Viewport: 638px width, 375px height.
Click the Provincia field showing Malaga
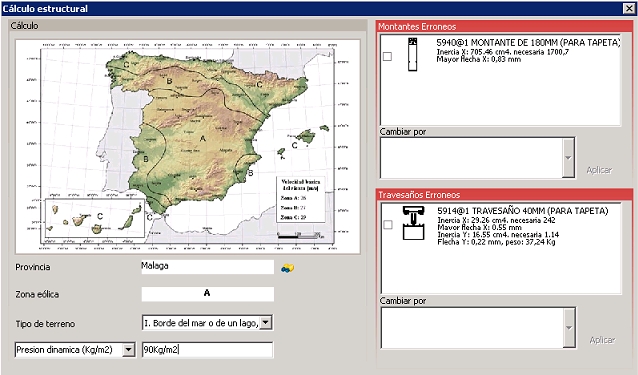pyautogui.click(x=208, y=267)
